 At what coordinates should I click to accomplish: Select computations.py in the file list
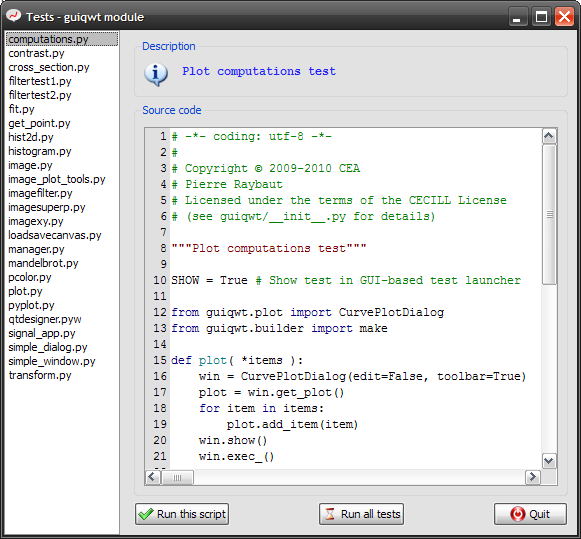click(x=62, y=39)
